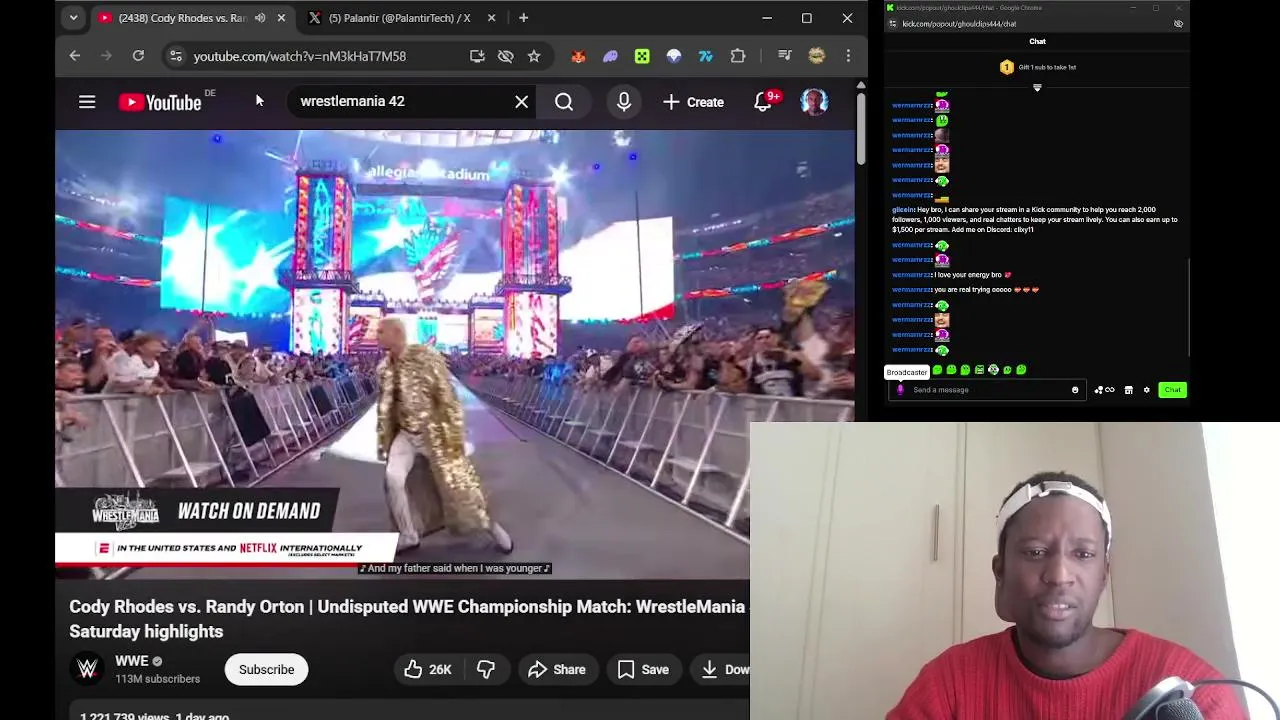Open the YouTube hamburger guide menu
Screen dimensions: 1280x720
click(x=87, y=102)
